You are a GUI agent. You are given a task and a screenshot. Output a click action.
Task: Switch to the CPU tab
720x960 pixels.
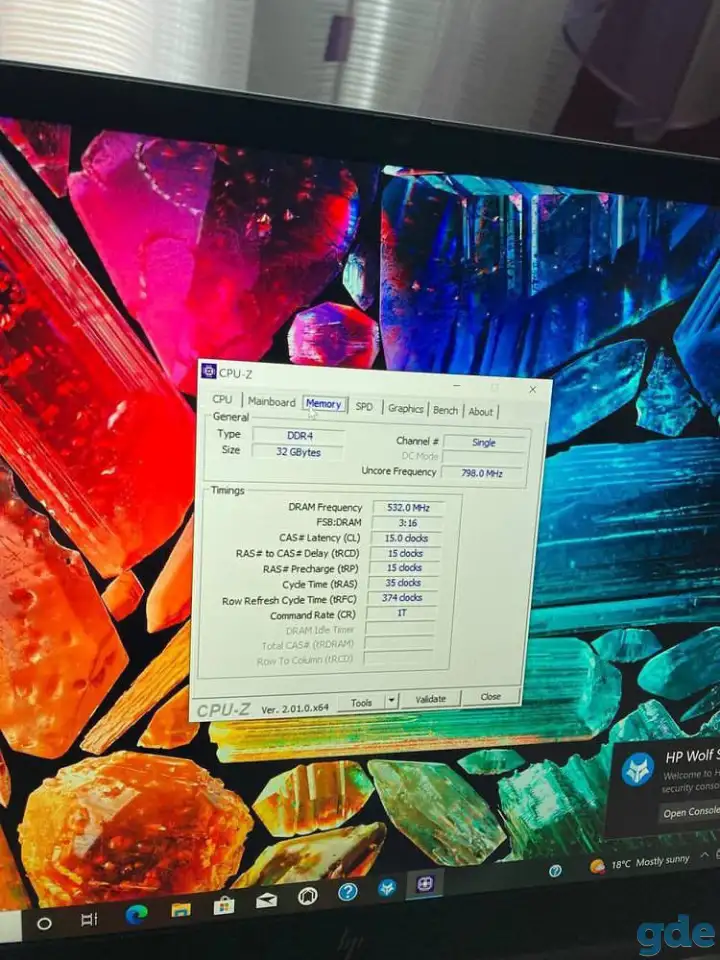tap(222, 399)
